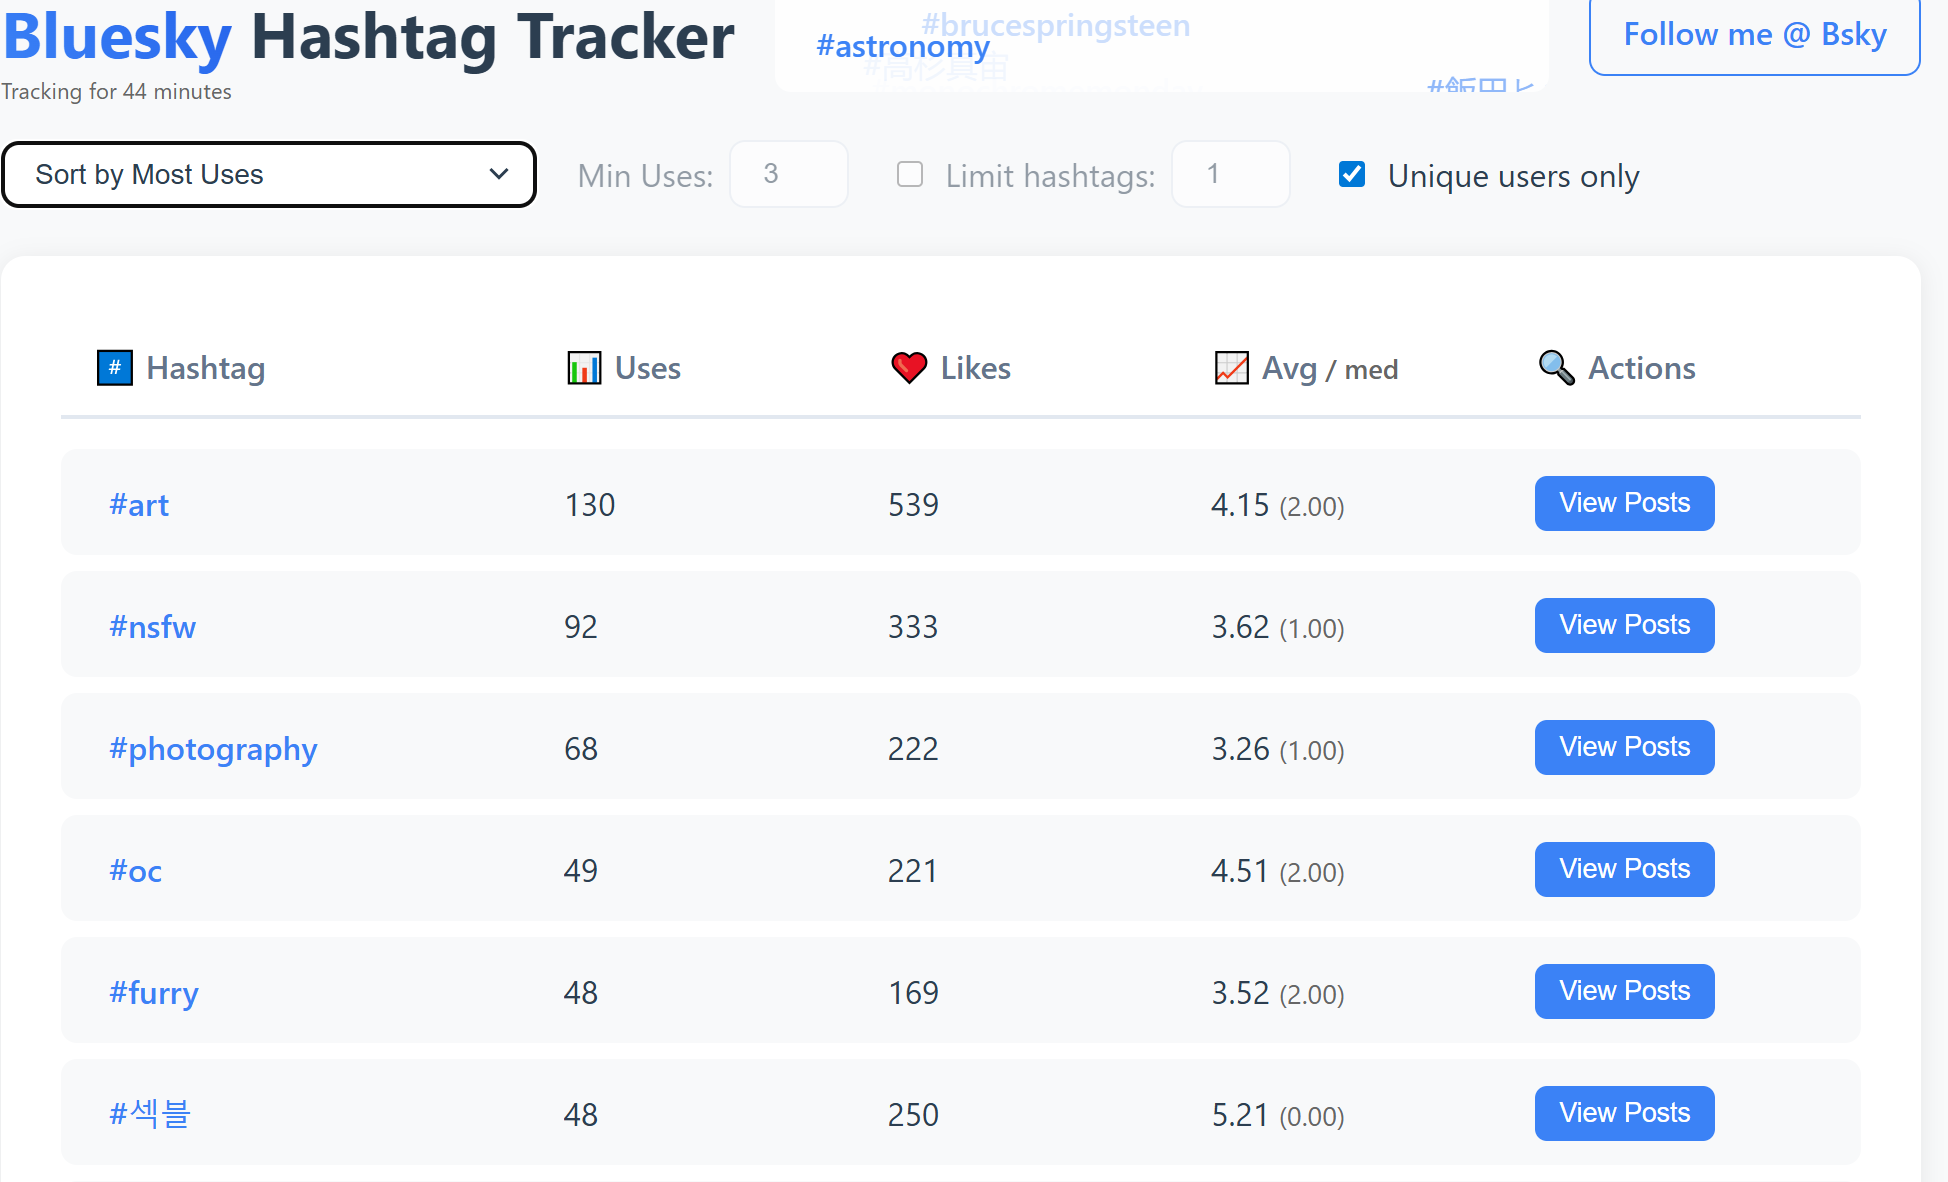Click the red heart icon beside Likes

[x=909, y=368]
